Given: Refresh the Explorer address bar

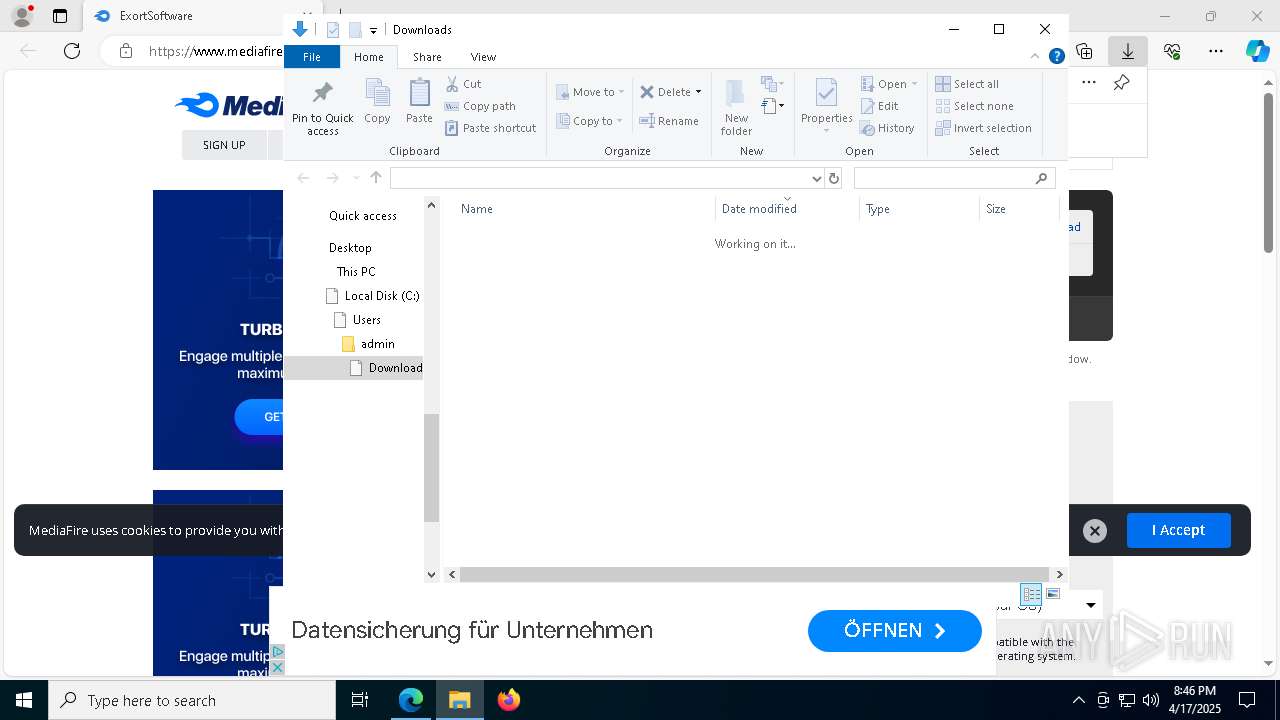Looking at the screenshot, I should point(834,178).
